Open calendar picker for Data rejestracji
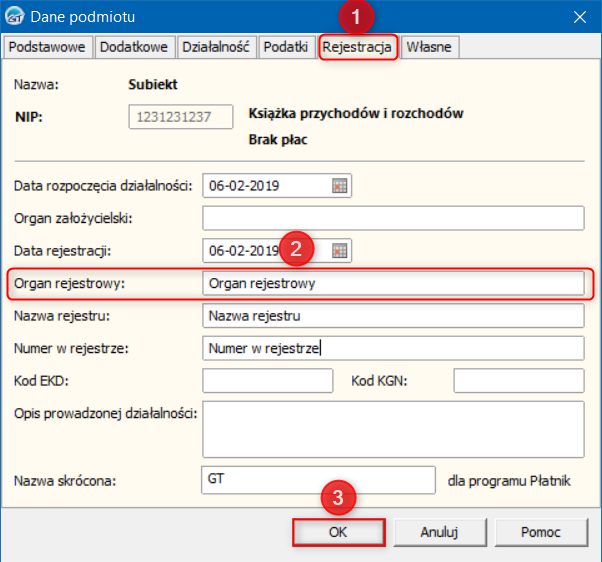 tap(339, 251)
